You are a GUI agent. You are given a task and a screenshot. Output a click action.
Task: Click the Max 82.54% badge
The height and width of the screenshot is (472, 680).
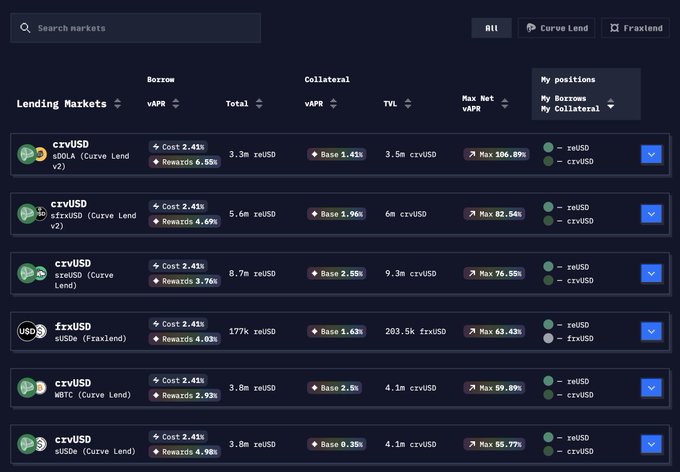(x=494, y=214)
